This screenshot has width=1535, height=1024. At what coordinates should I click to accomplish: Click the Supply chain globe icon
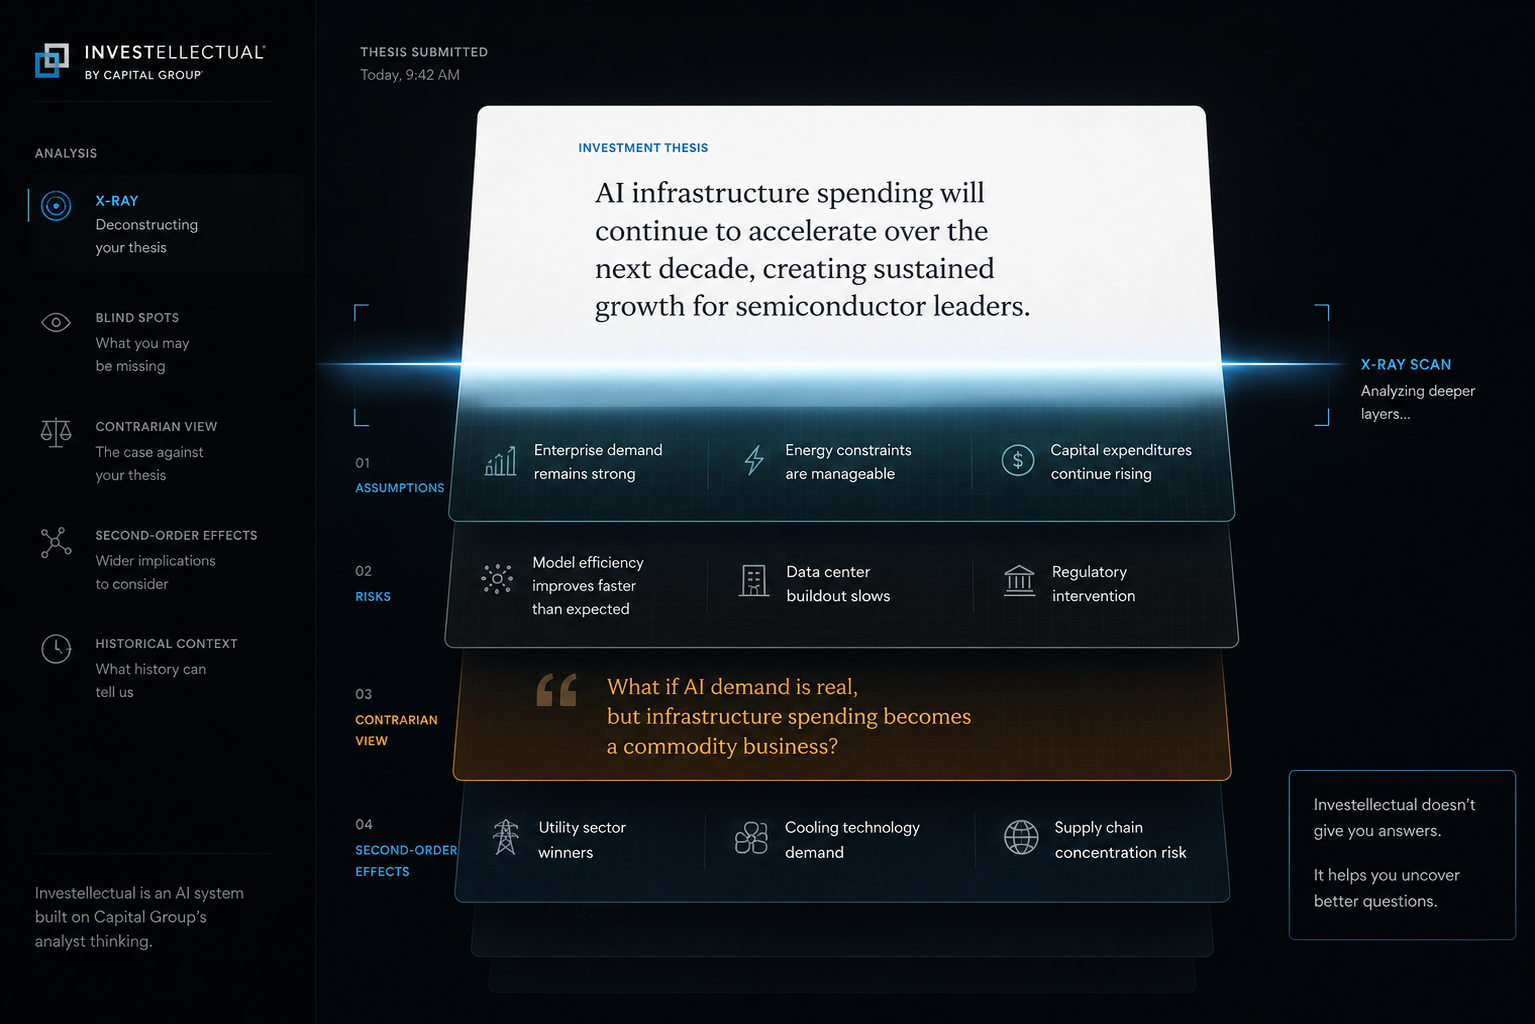(x=1021, y=837)
